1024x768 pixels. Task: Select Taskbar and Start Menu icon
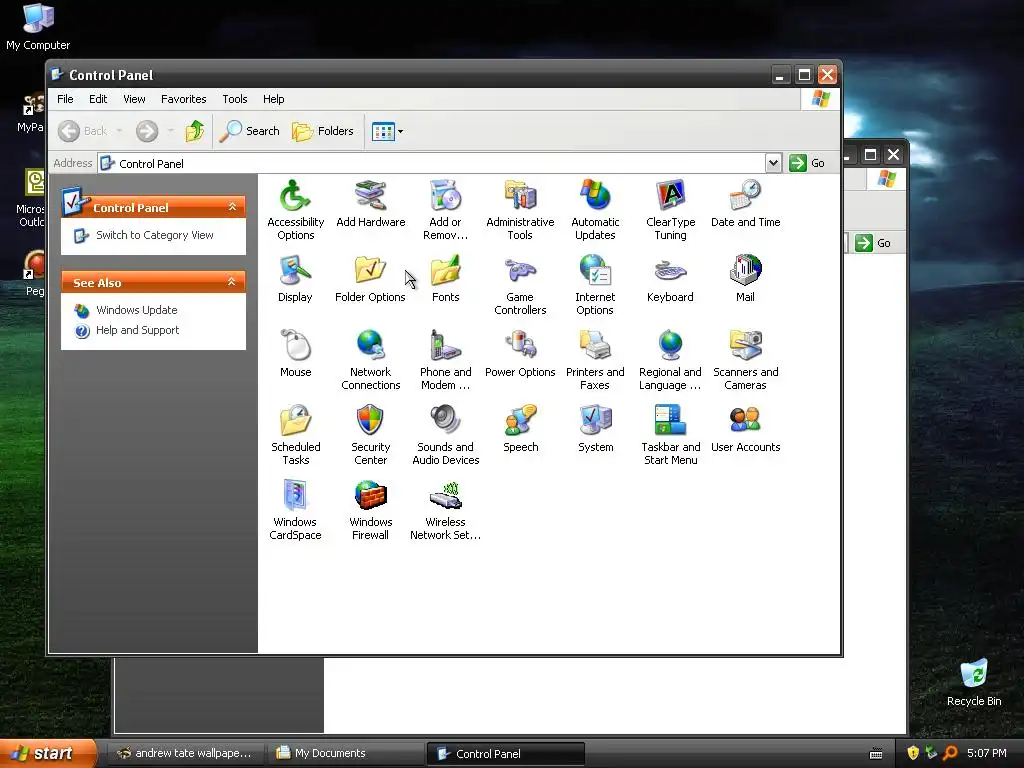point(670,421)
